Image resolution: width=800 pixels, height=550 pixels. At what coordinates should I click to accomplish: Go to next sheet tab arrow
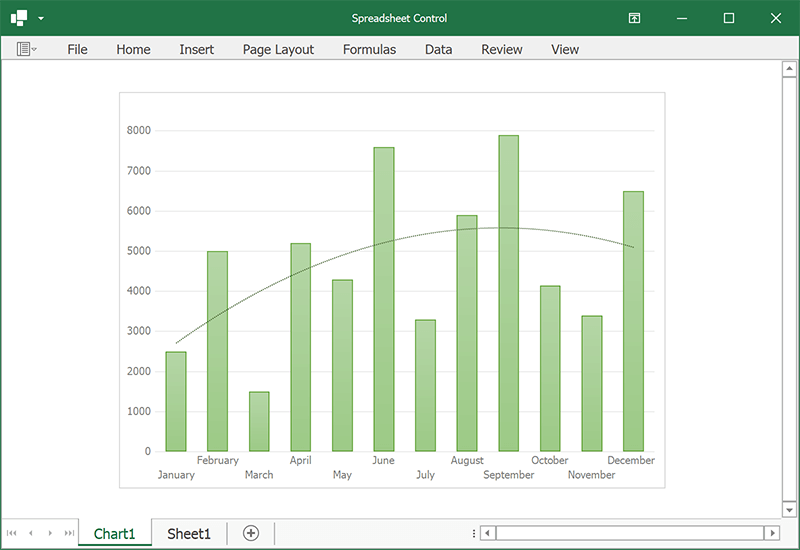pos(50,533)
